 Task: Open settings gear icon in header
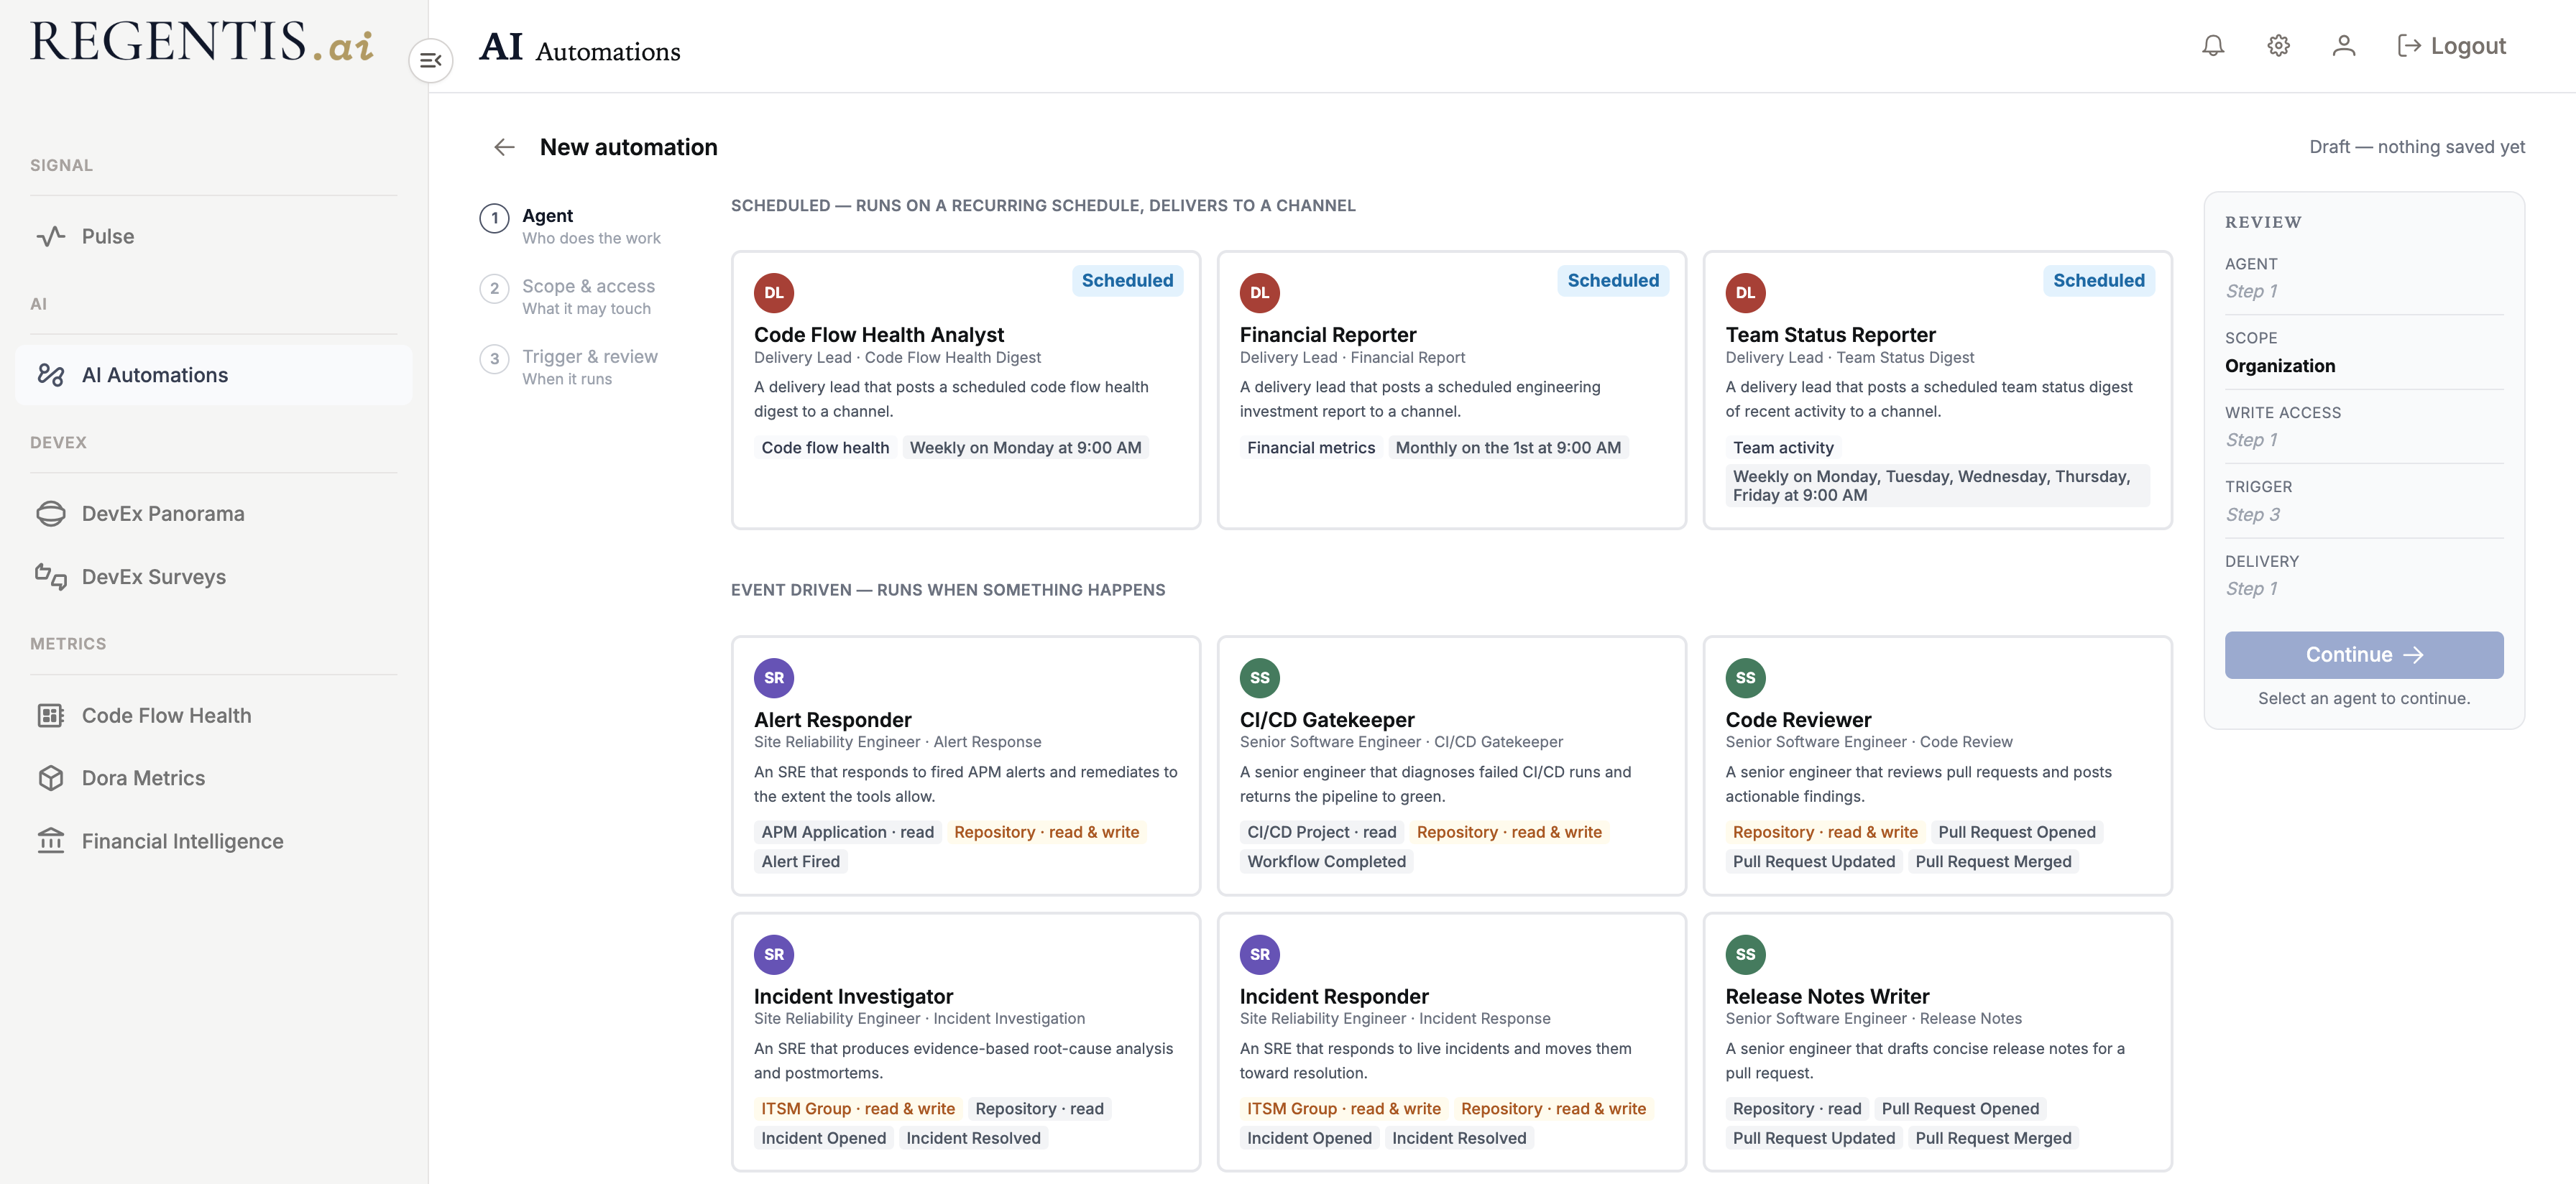coord(2278,46)
